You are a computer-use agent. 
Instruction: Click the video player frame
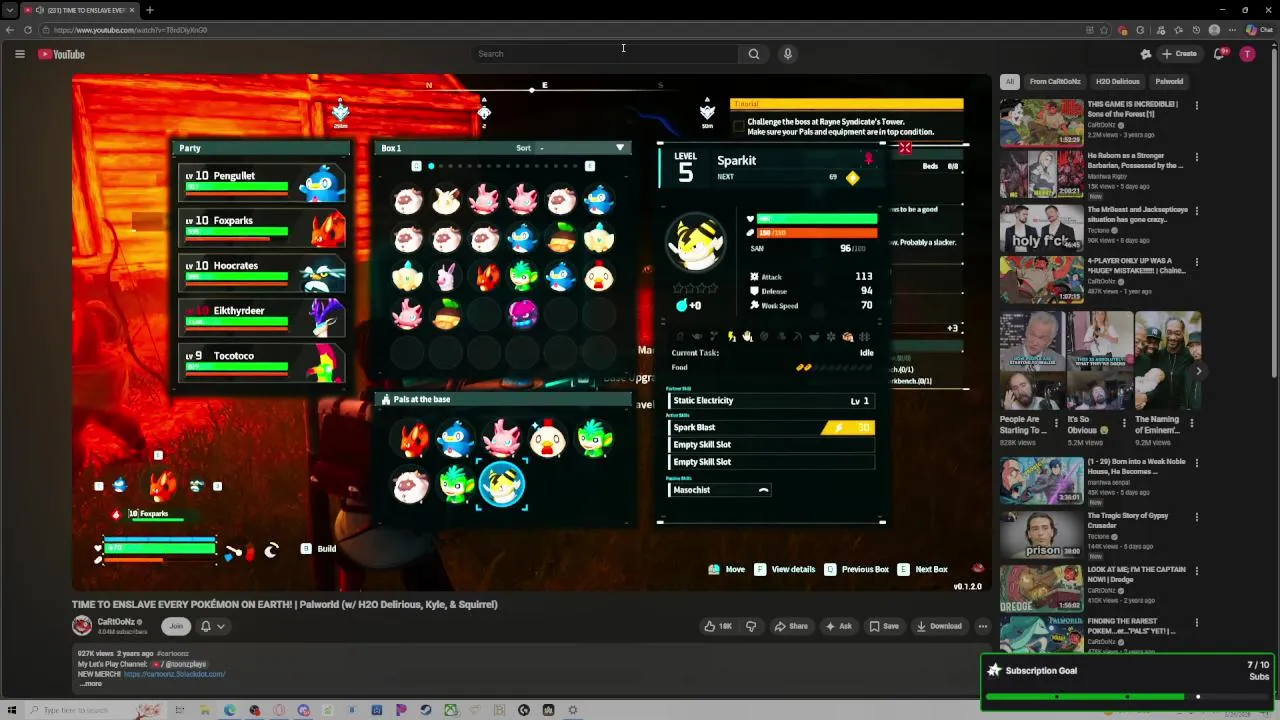tap(531, 333)
